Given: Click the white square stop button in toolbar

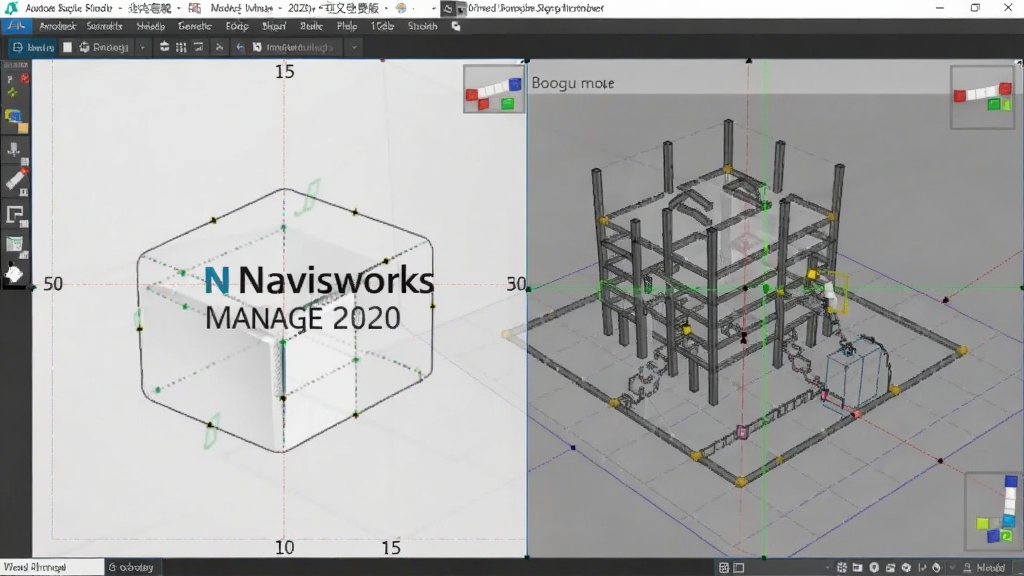Looking at the screenshot, I should tap(67, 47).
